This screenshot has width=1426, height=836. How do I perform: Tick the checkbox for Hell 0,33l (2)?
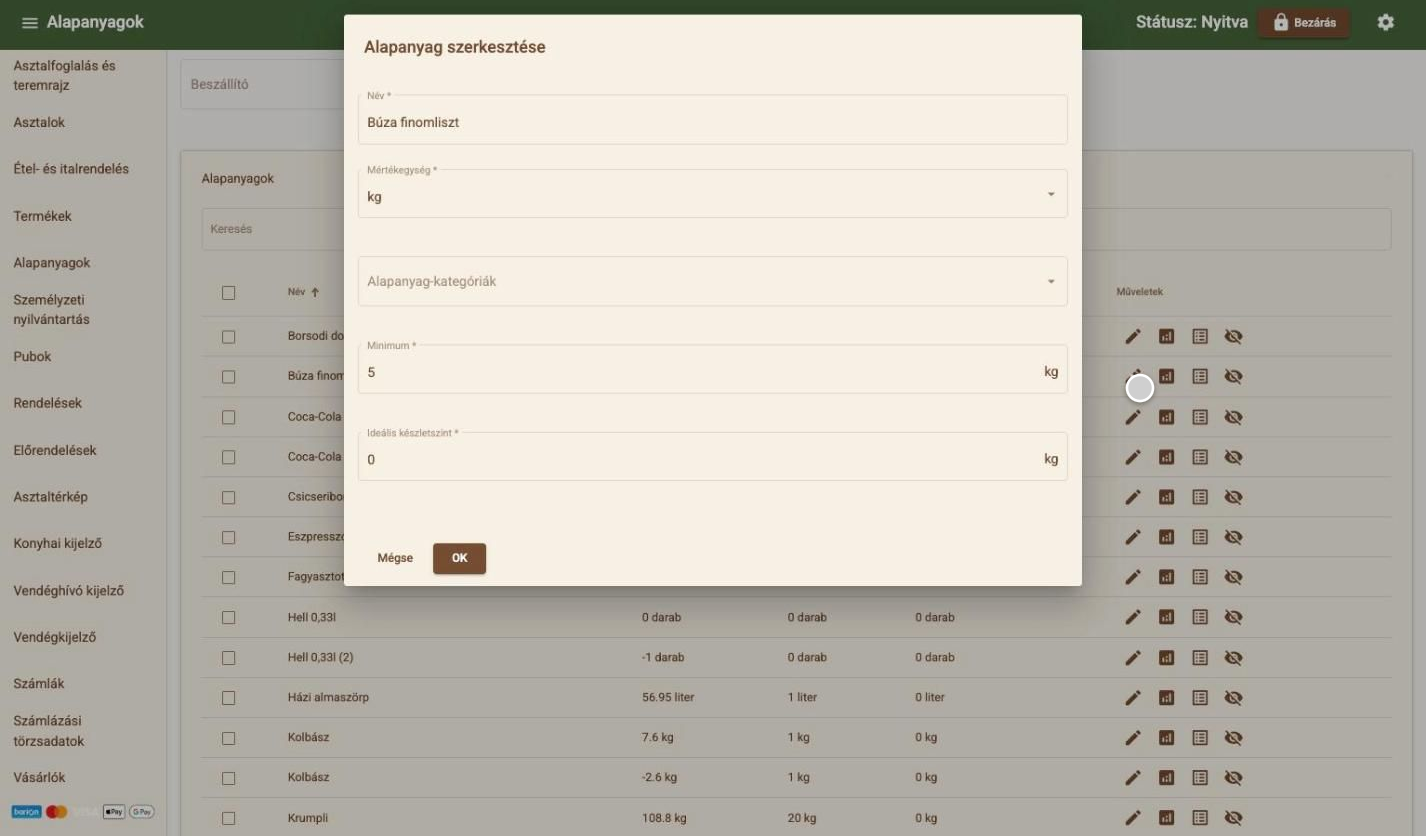pos(228,658)
